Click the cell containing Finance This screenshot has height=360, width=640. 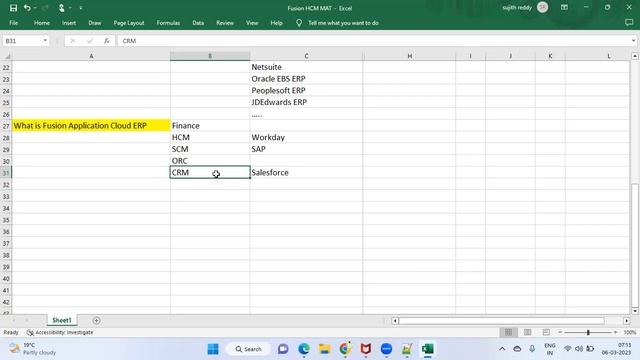[210, 125]
